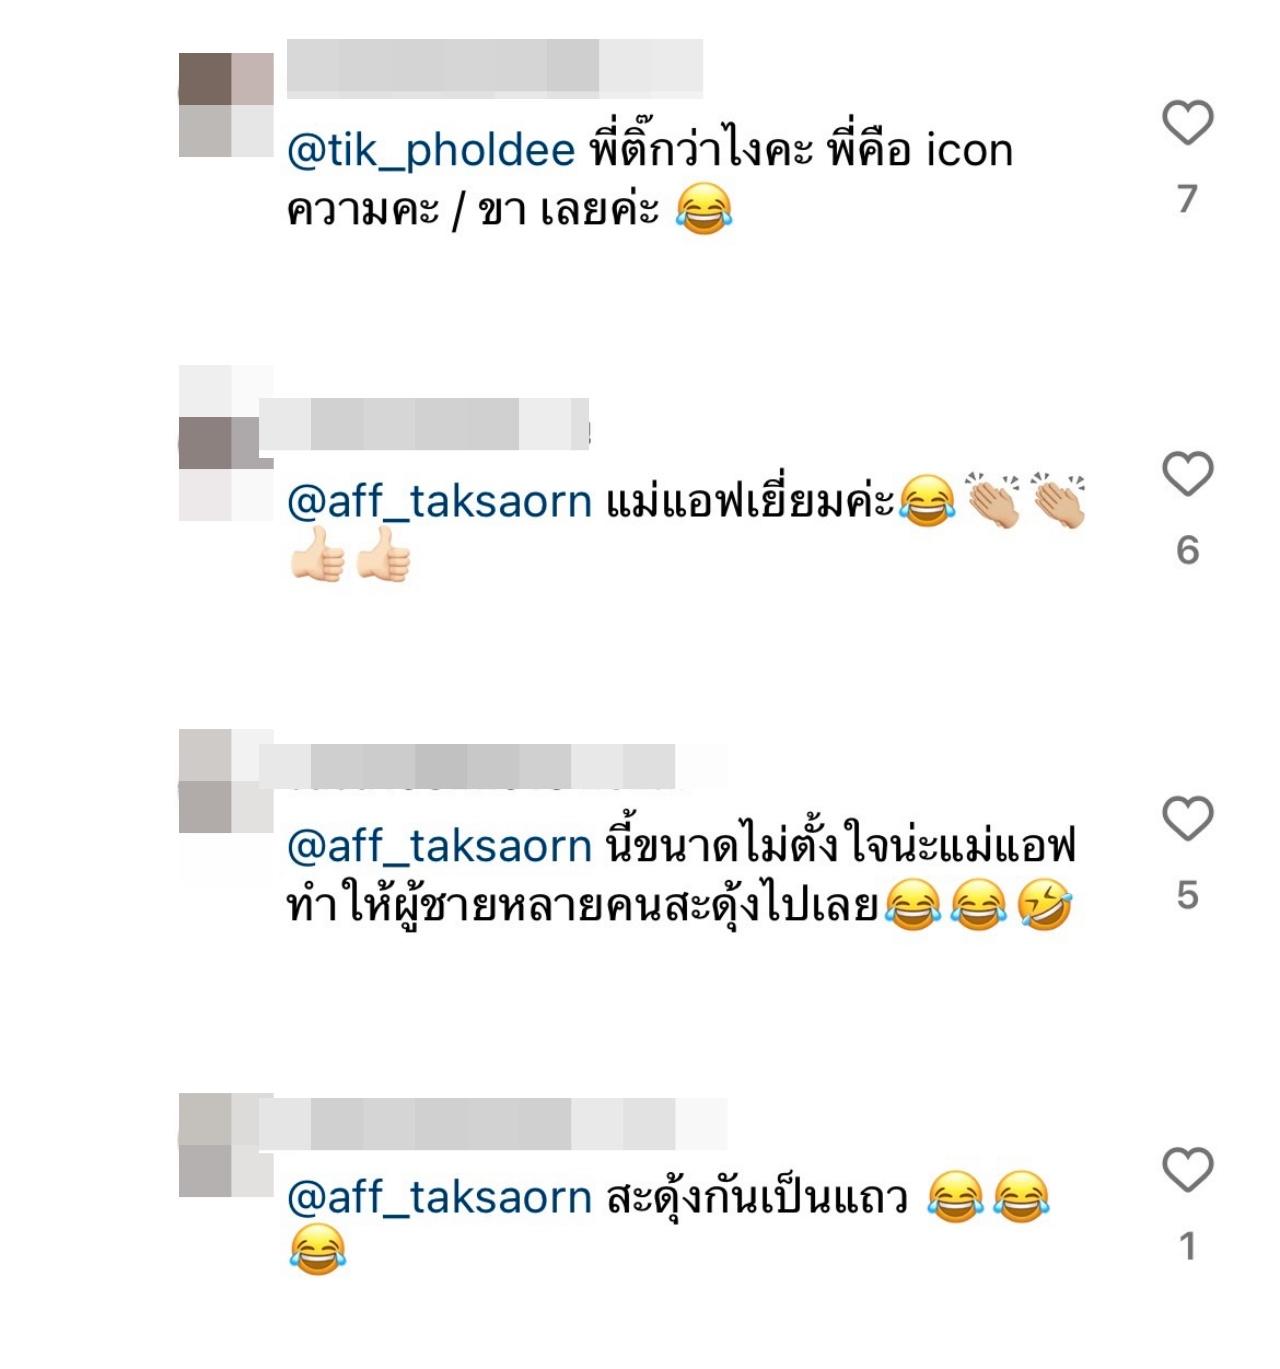Open the fourth commenter's blurred username

[493, 1123]
